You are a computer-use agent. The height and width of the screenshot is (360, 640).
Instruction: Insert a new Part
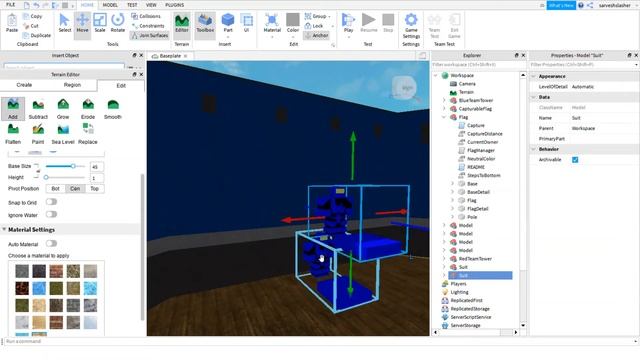point(228,23)
